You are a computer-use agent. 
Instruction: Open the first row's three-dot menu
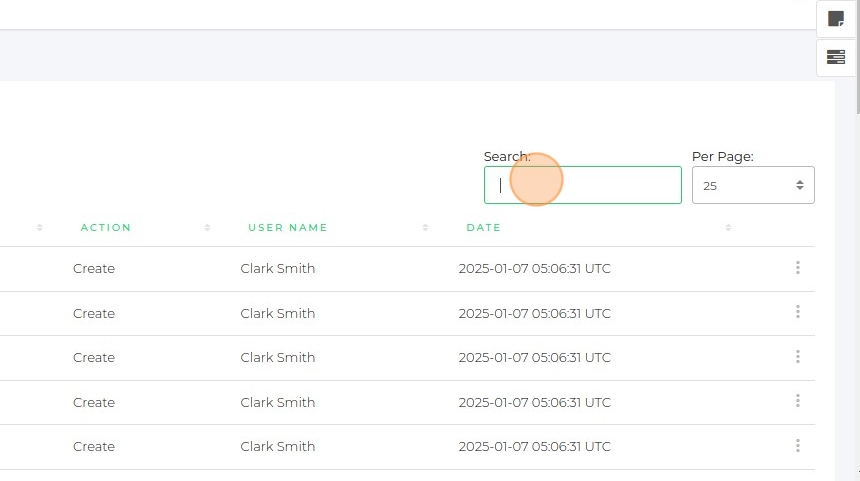tap(797, 268)
